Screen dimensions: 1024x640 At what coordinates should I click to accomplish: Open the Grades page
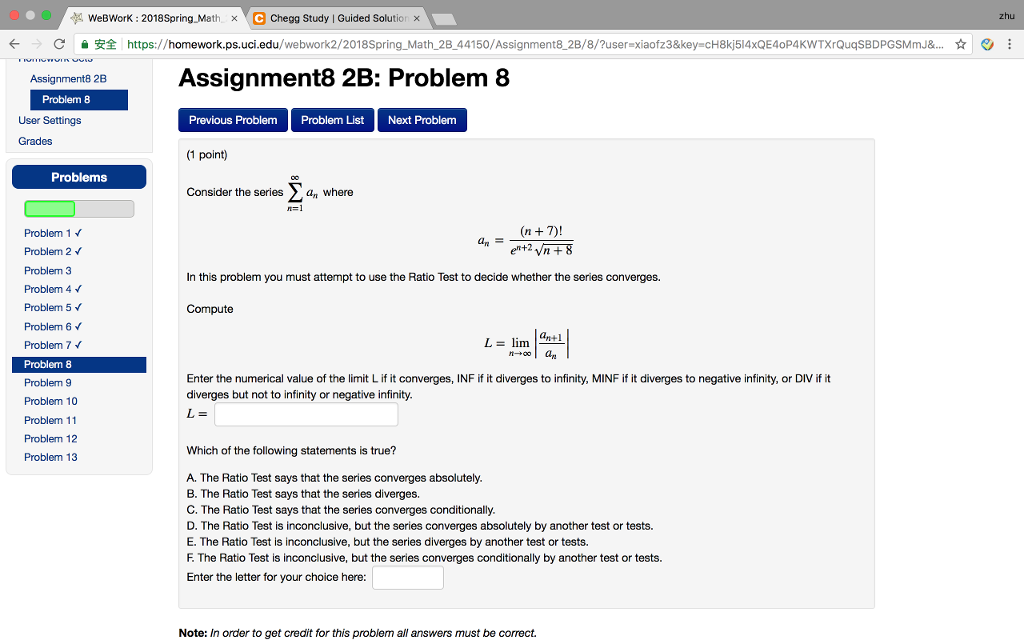[x=34, y=140]
